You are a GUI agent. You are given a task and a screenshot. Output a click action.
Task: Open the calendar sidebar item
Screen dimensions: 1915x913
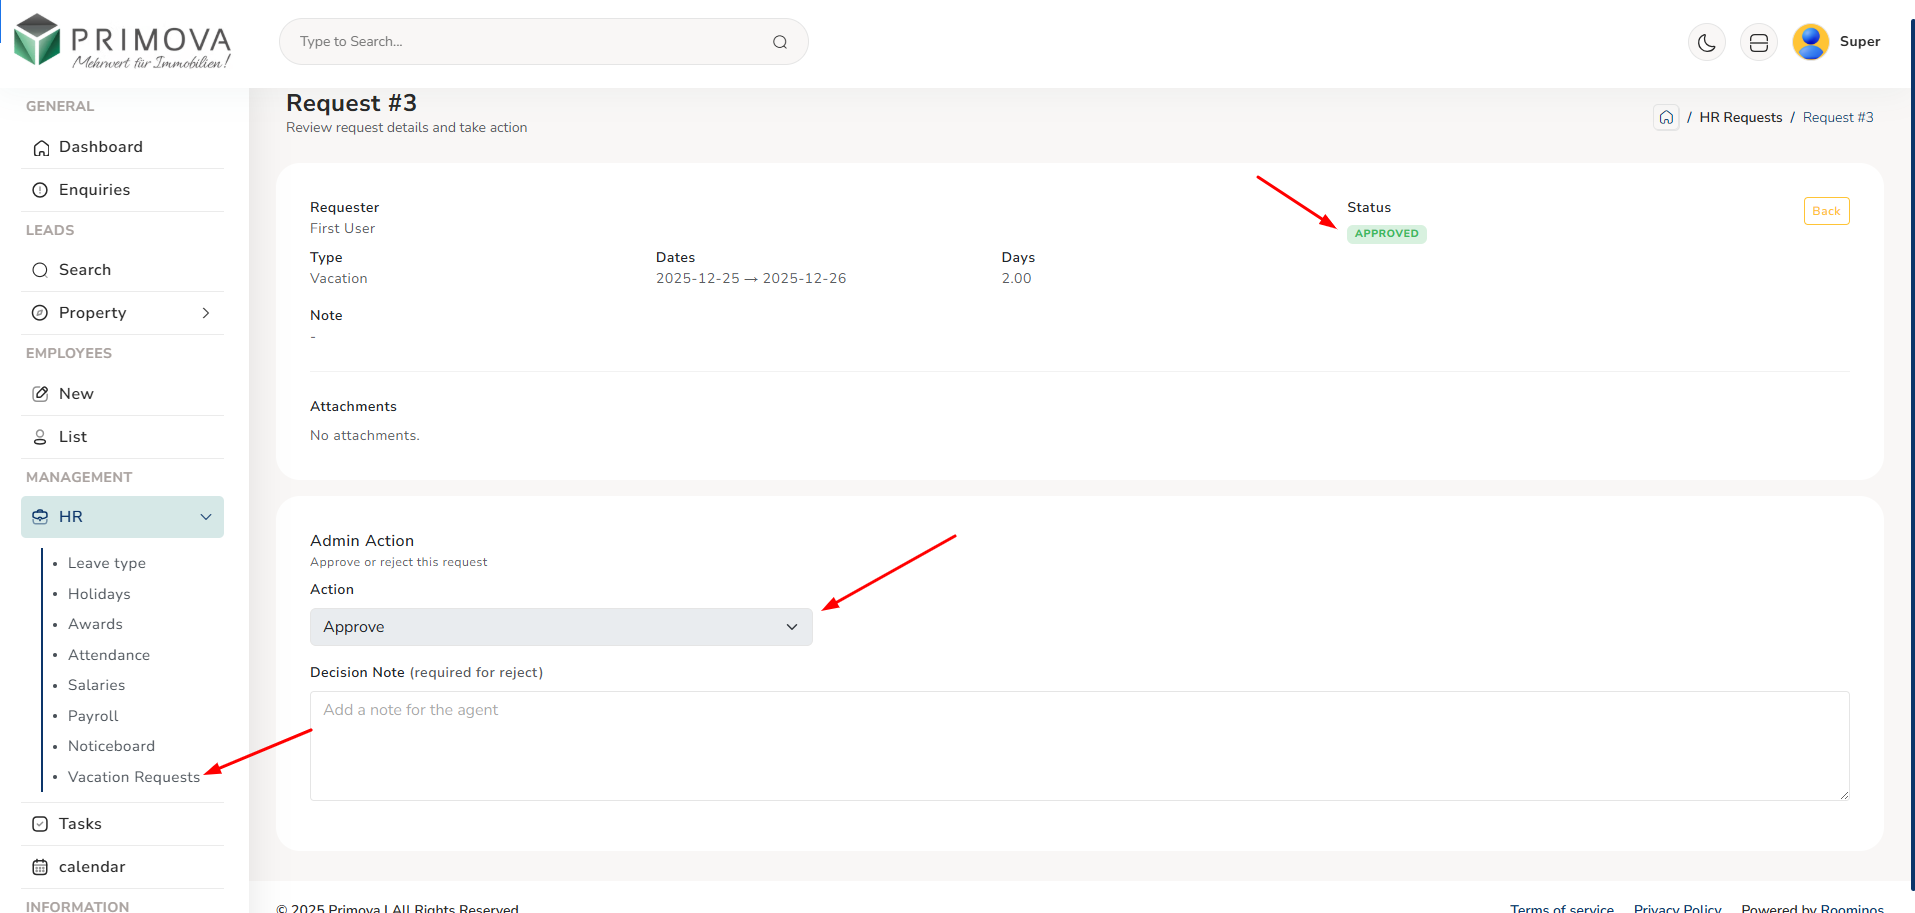(92, 867)
